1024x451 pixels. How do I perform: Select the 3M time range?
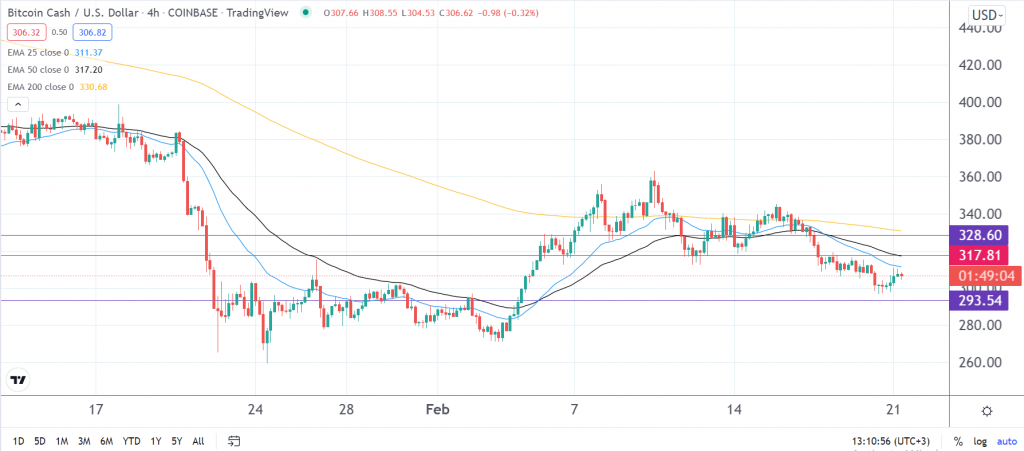pyautogui.click(x=84, y=441)
